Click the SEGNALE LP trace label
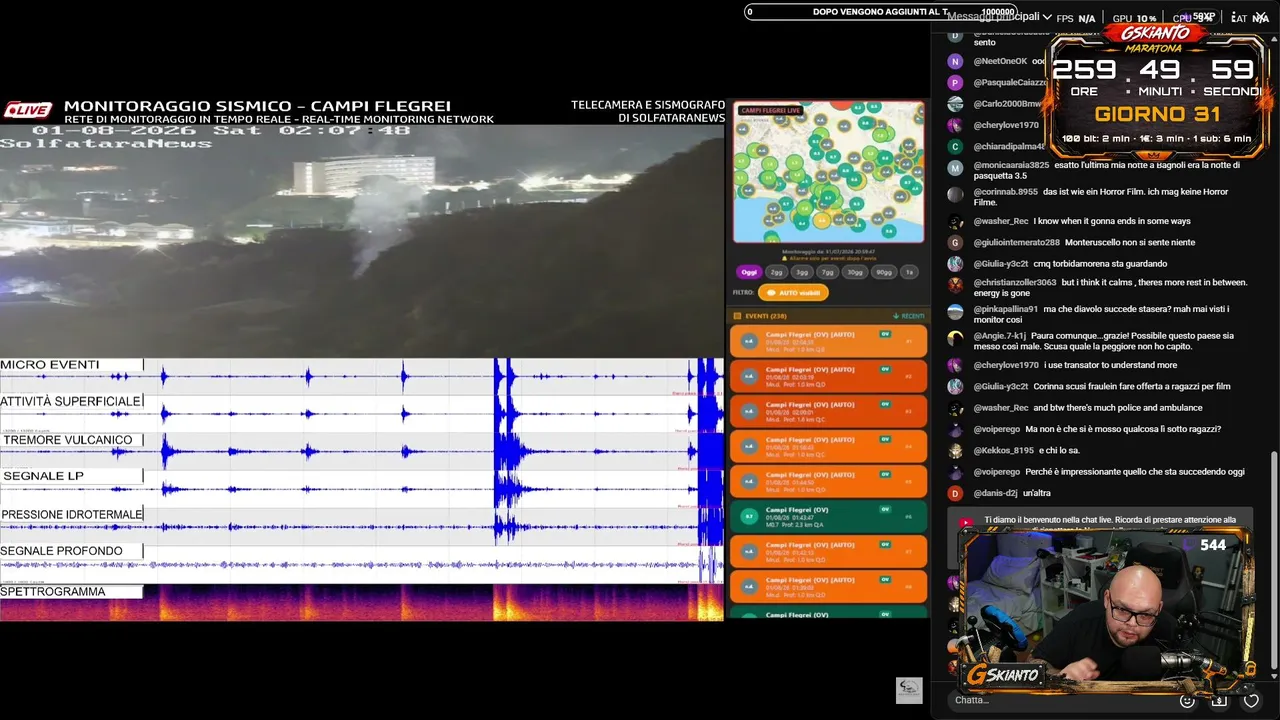 [71, 476]
